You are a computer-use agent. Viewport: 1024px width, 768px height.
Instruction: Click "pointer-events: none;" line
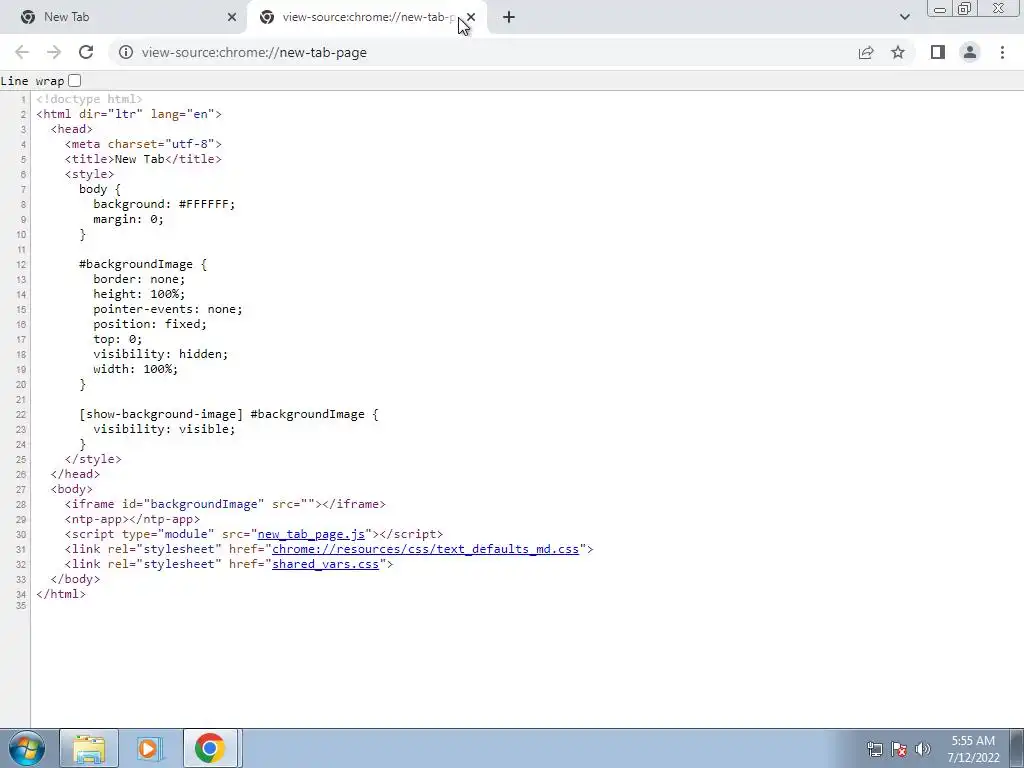pyautogui.click(x=167, y=310)
